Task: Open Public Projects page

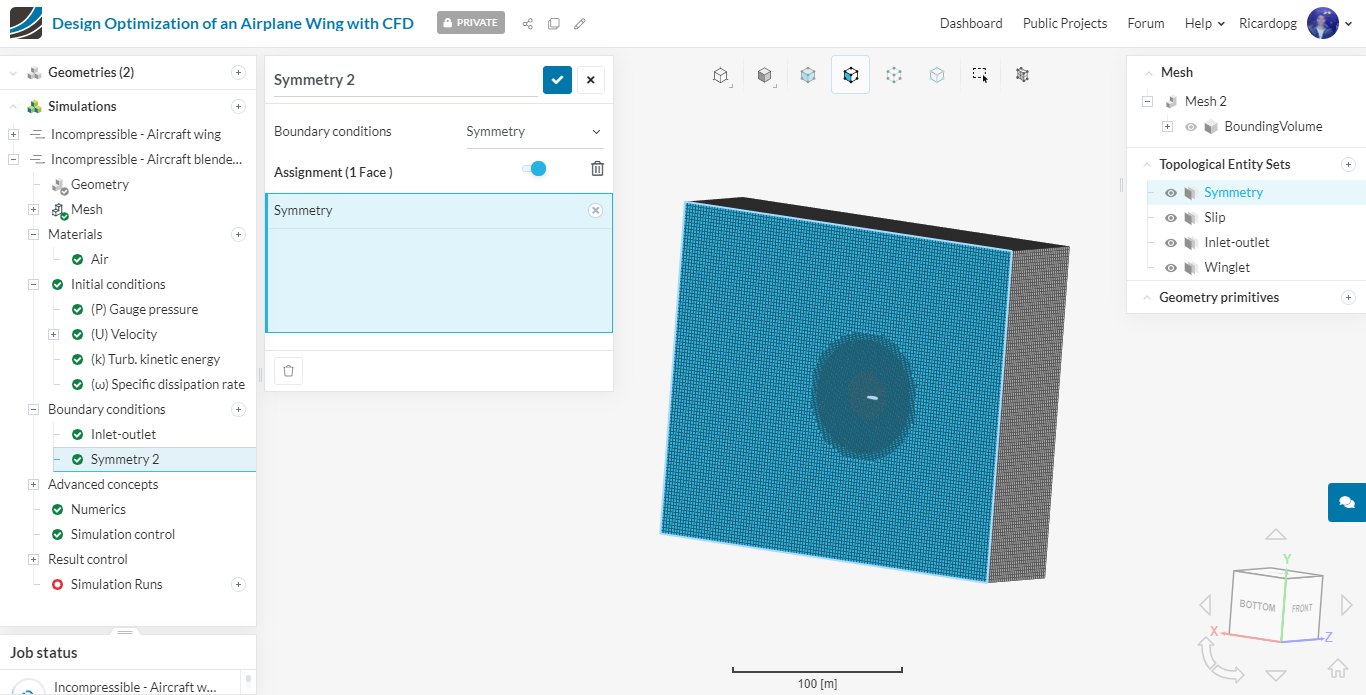Action: click(x=1065, y=23)
